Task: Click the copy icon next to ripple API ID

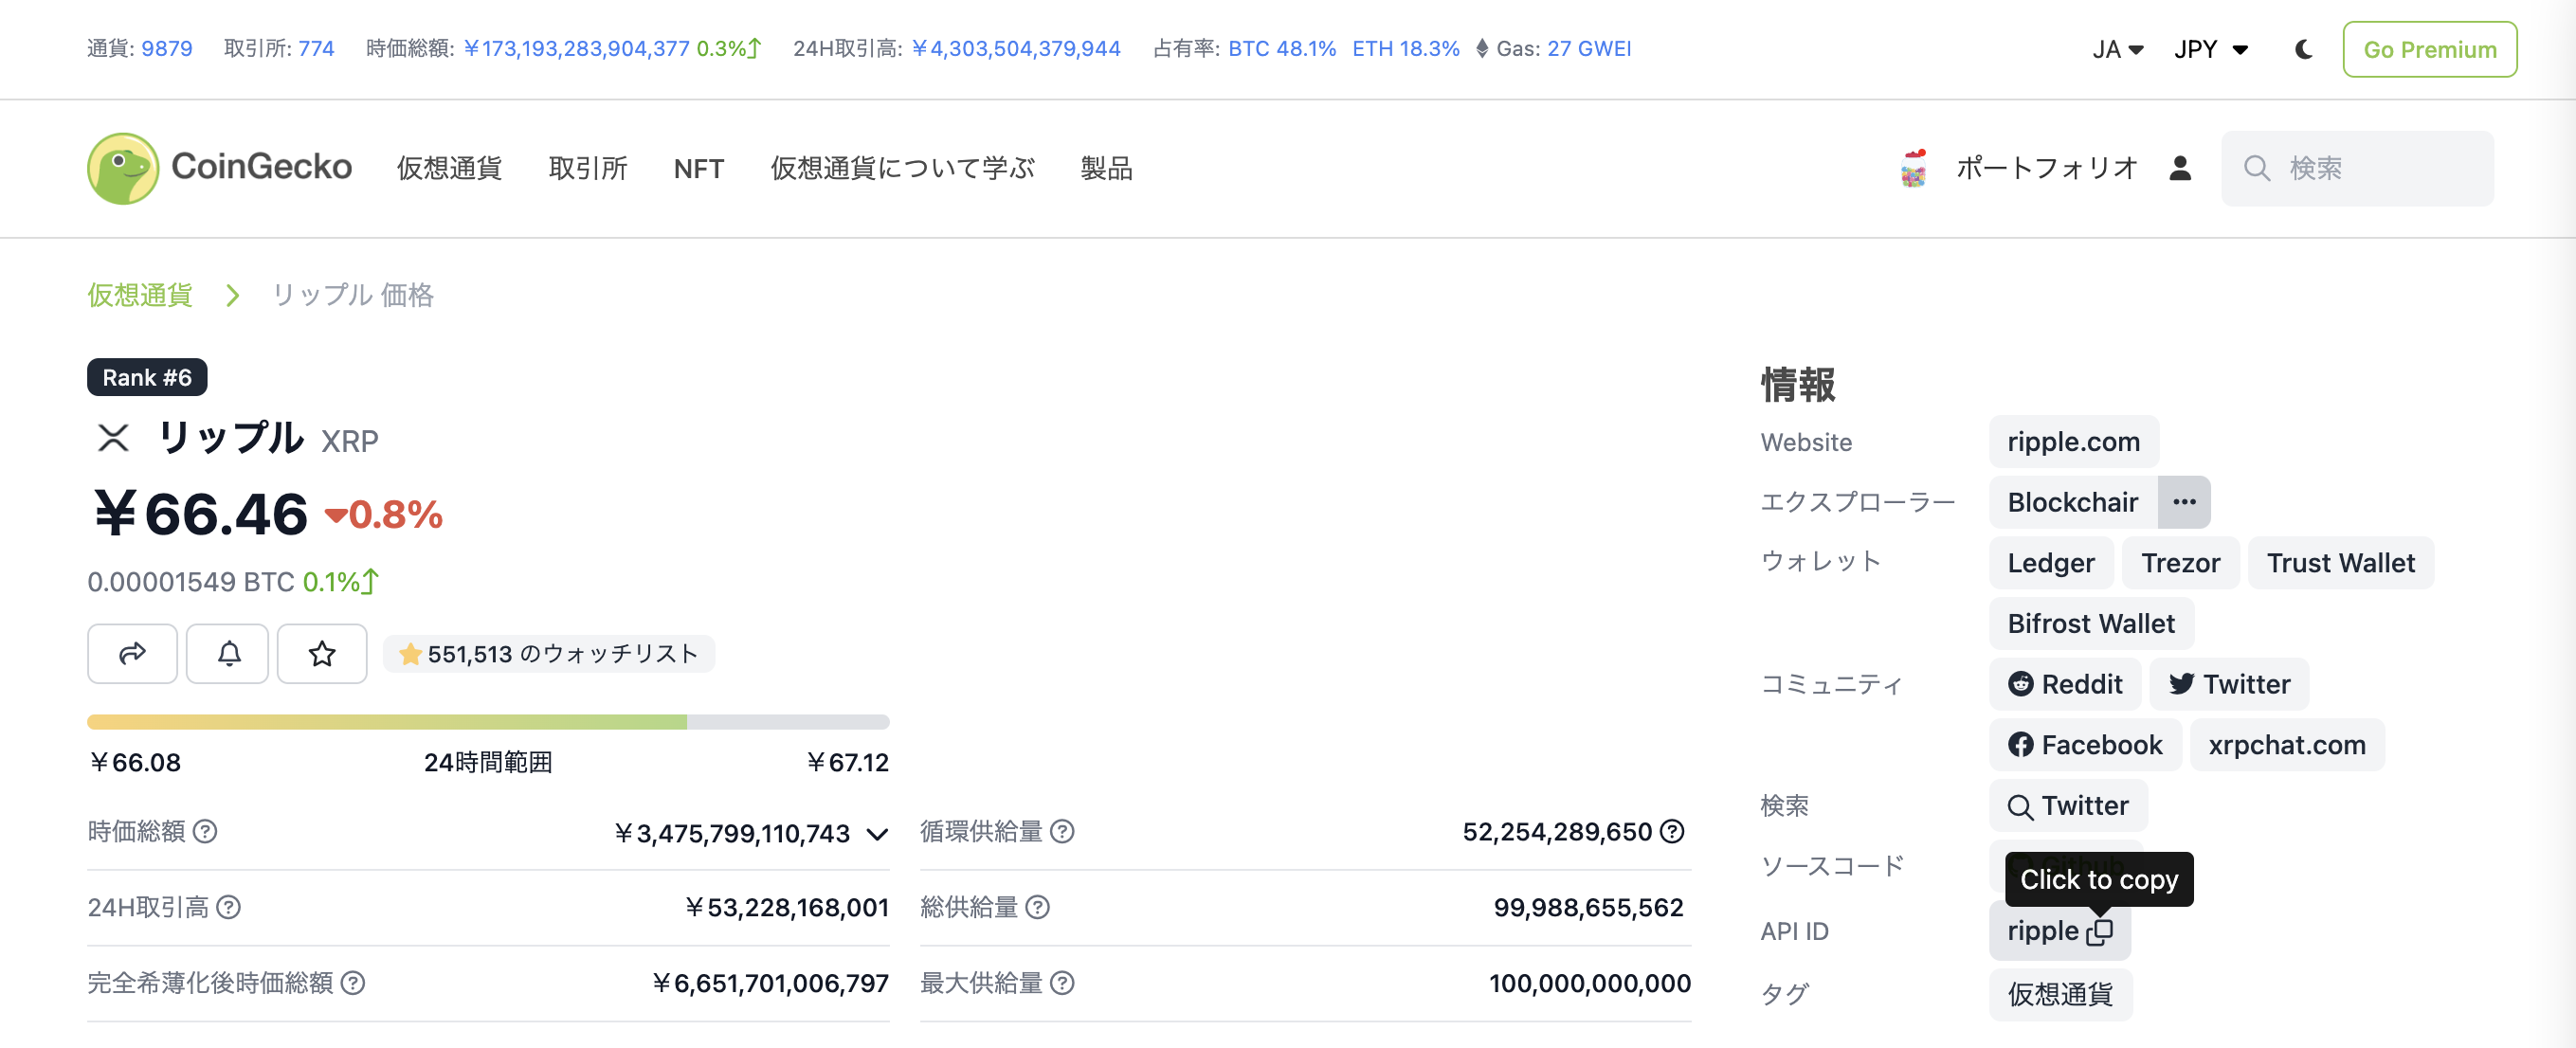Action: [x=2102, y=932]
